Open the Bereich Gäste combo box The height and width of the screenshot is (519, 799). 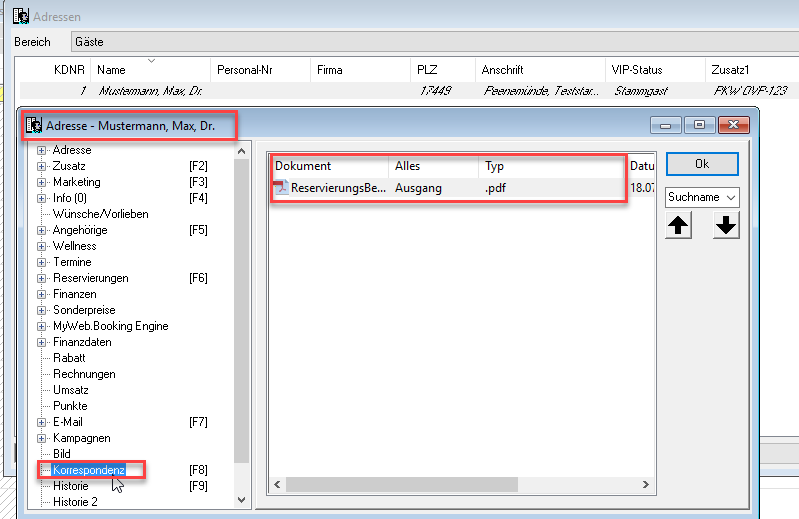pos(435,42)
